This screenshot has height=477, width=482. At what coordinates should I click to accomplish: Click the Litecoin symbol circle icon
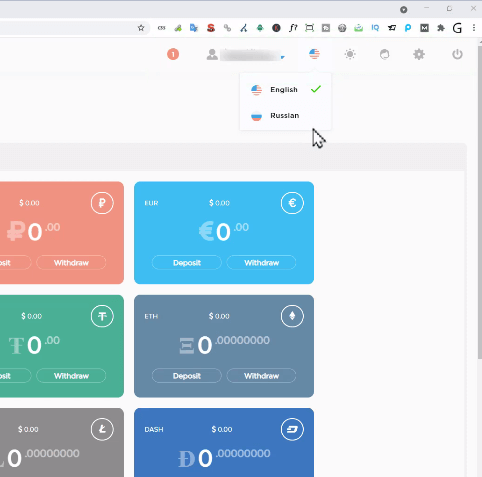point(102,429)
